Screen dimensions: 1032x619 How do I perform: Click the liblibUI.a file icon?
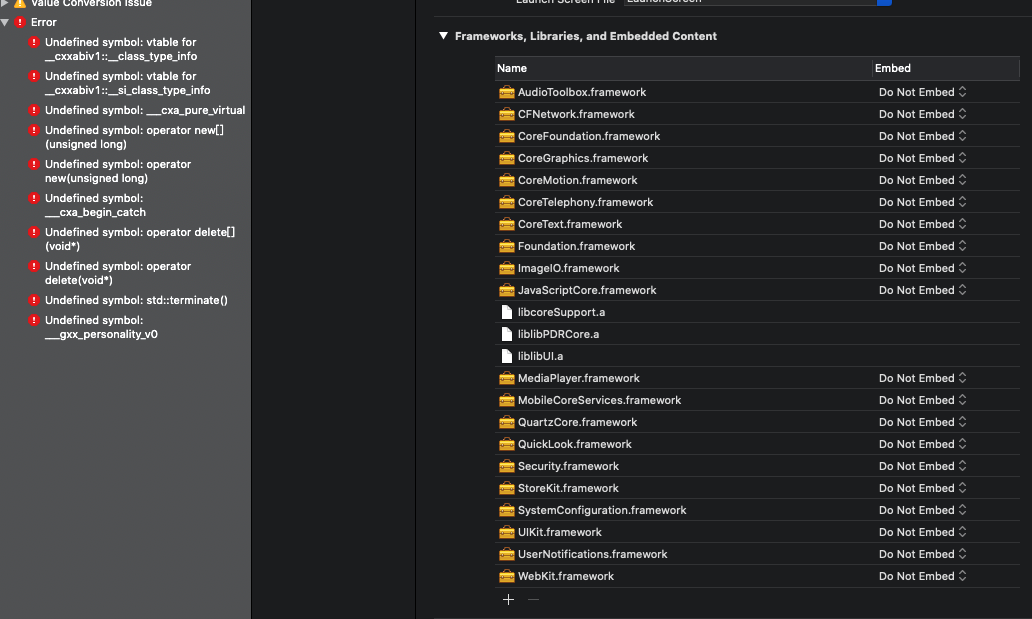[506, 356]
